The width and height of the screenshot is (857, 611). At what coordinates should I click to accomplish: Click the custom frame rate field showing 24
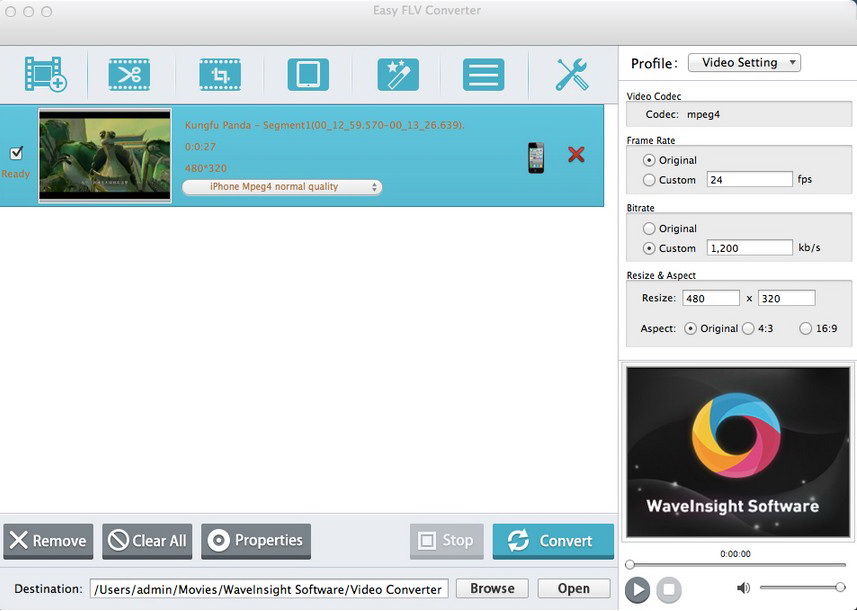point(749,179)
